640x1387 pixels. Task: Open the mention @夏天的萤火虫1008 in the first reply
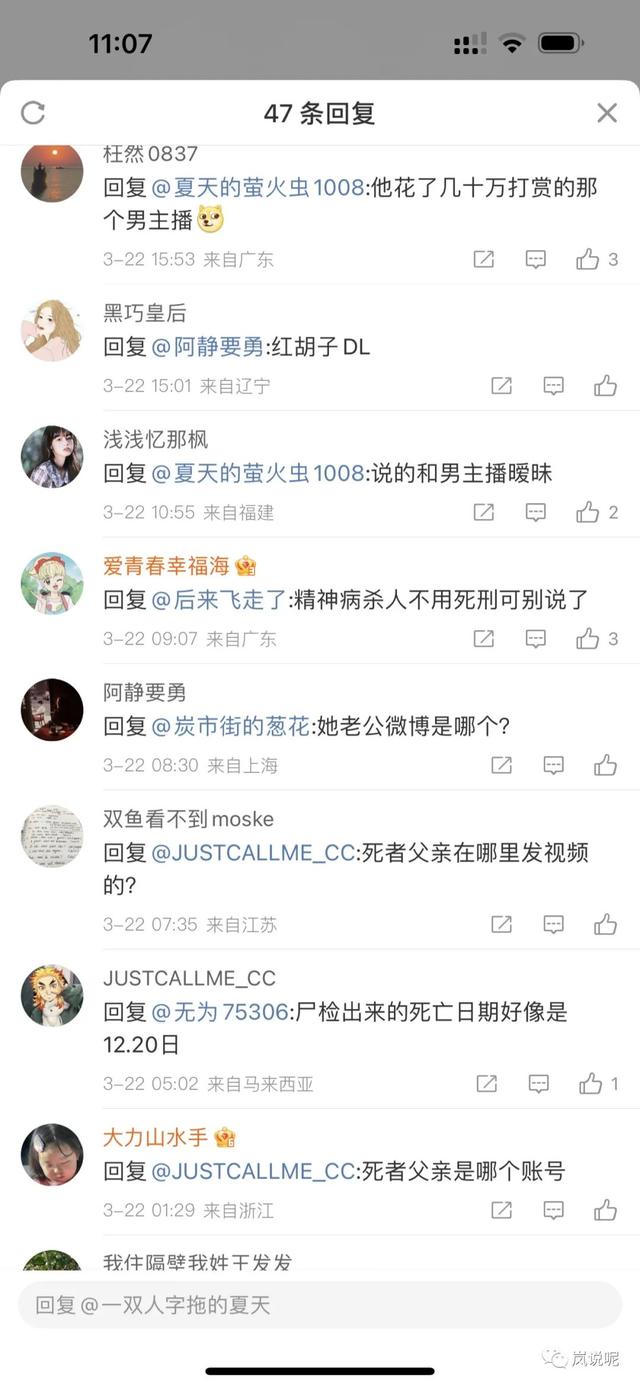[x=258, y=187]
